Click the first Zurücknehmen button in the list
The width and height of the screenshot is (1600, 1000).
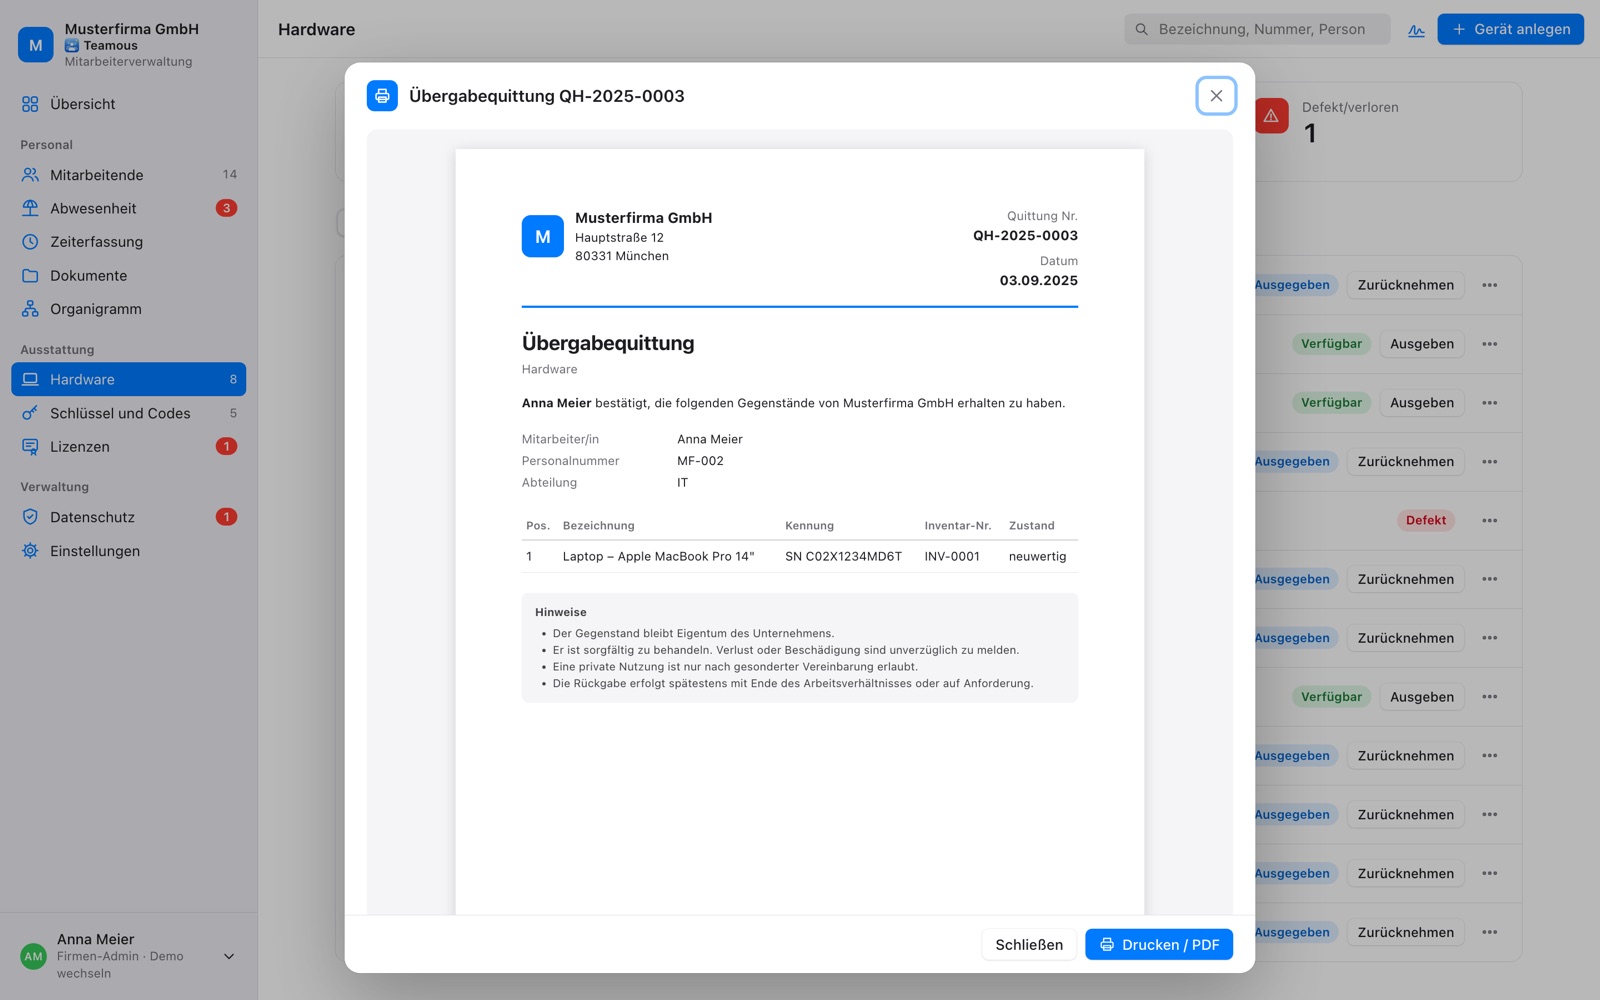click(x=1405, y=285)
